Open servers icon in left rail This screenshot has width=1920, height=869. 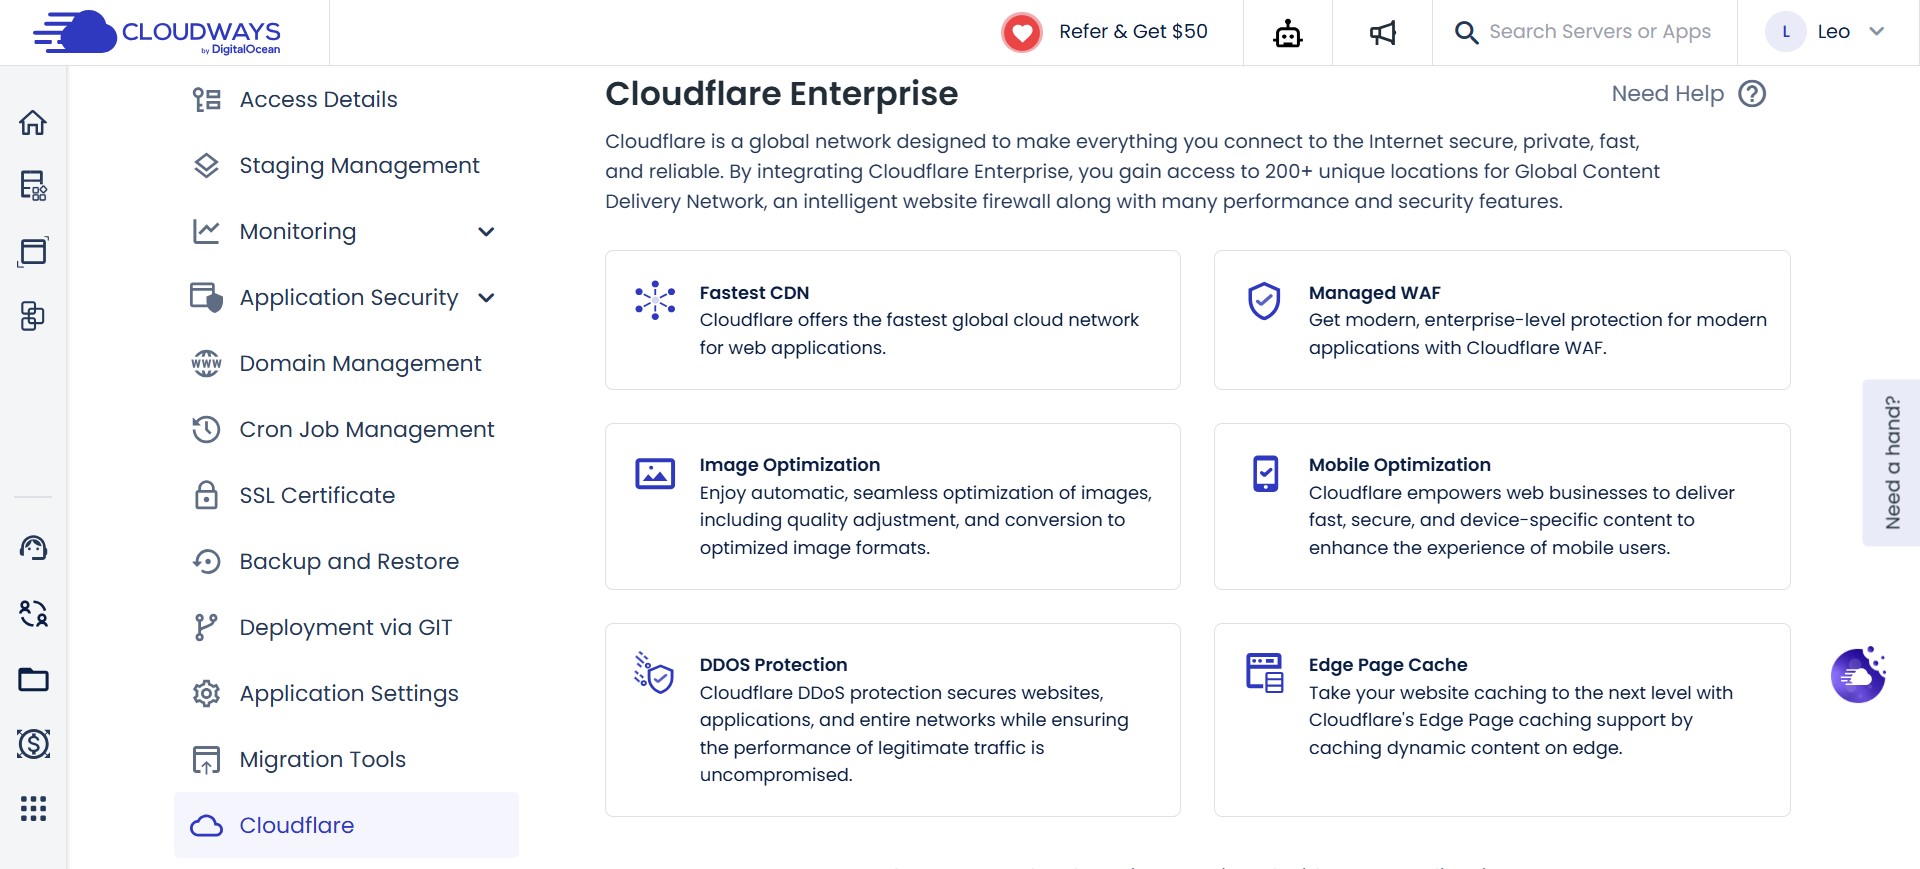(33, 185)
